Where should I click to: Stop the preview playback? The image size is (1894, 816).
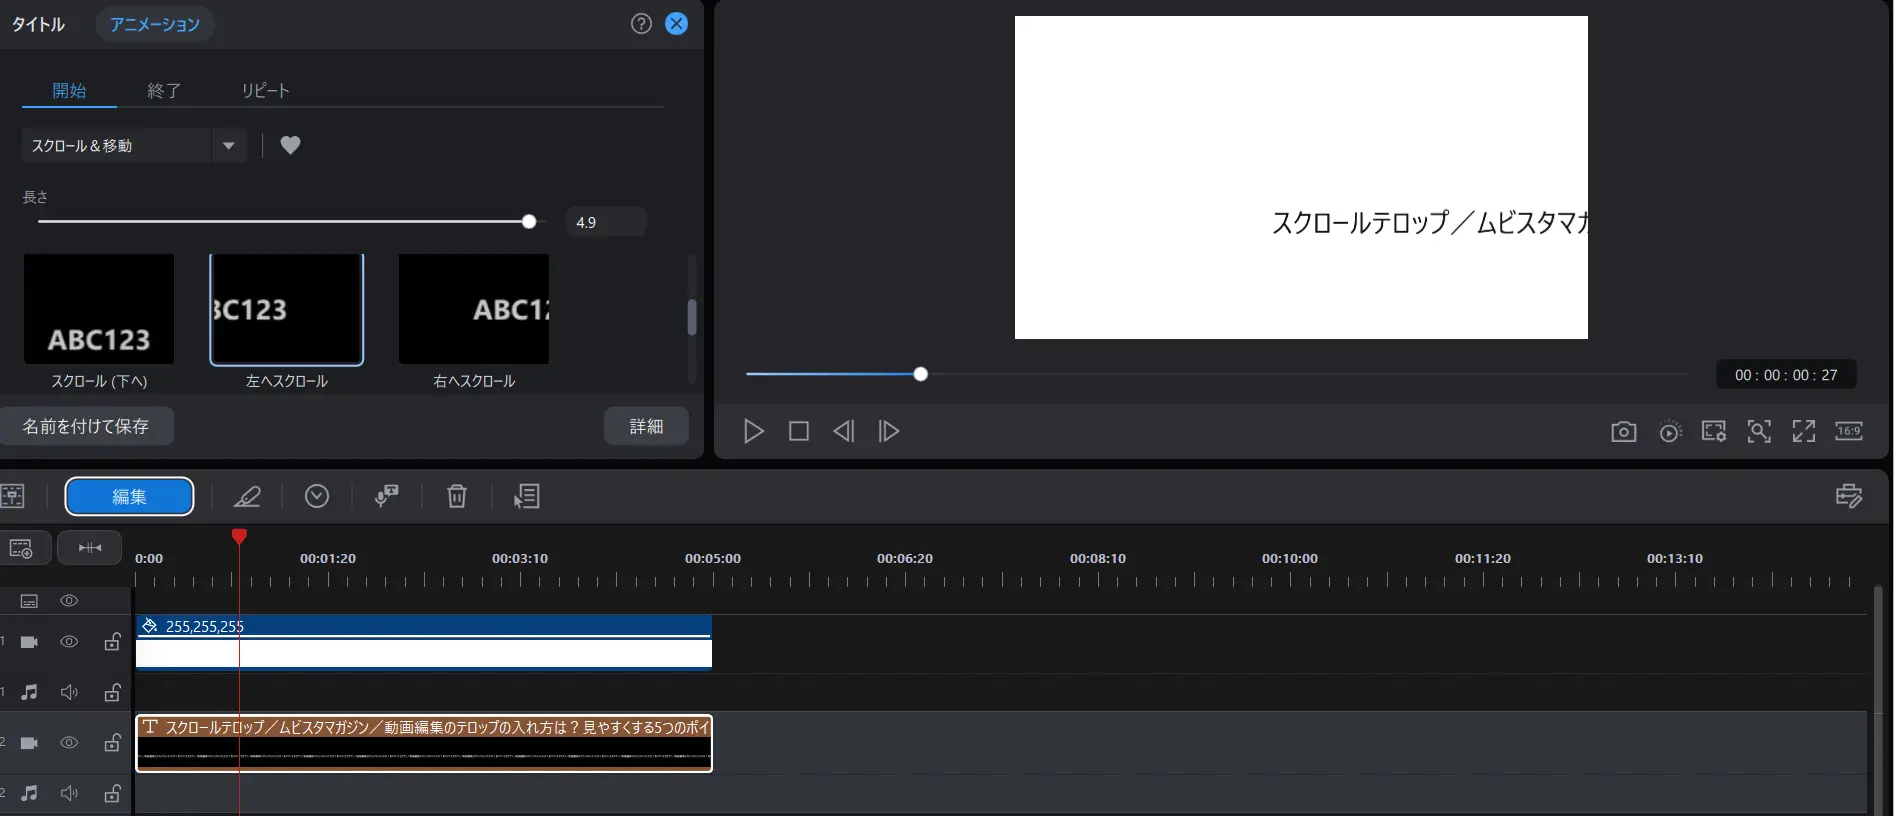[x=799, y=431]
